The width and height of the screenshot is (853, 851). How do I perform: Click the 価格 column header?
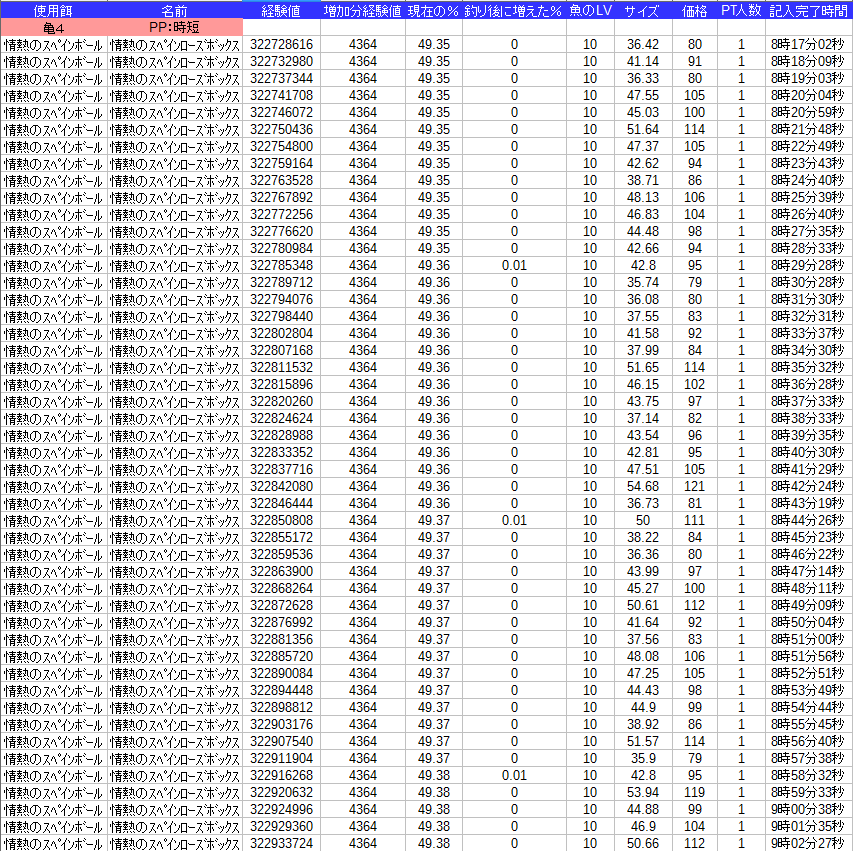tap(694, 10)
